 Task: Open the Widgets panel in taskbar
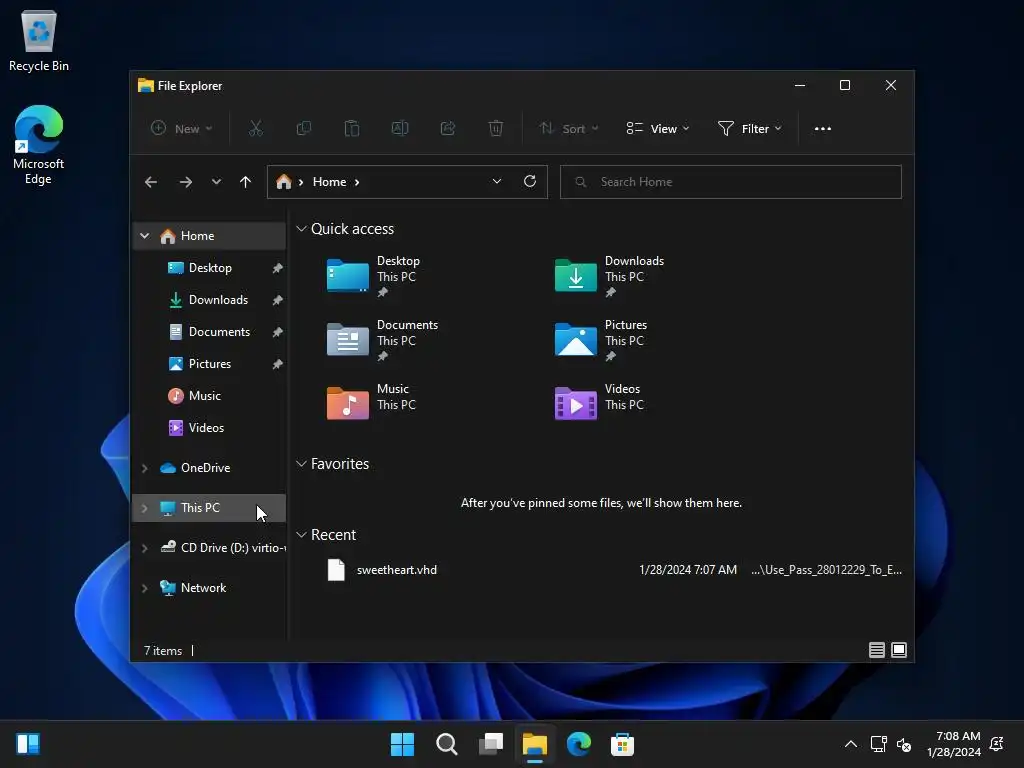coord(28,744)
